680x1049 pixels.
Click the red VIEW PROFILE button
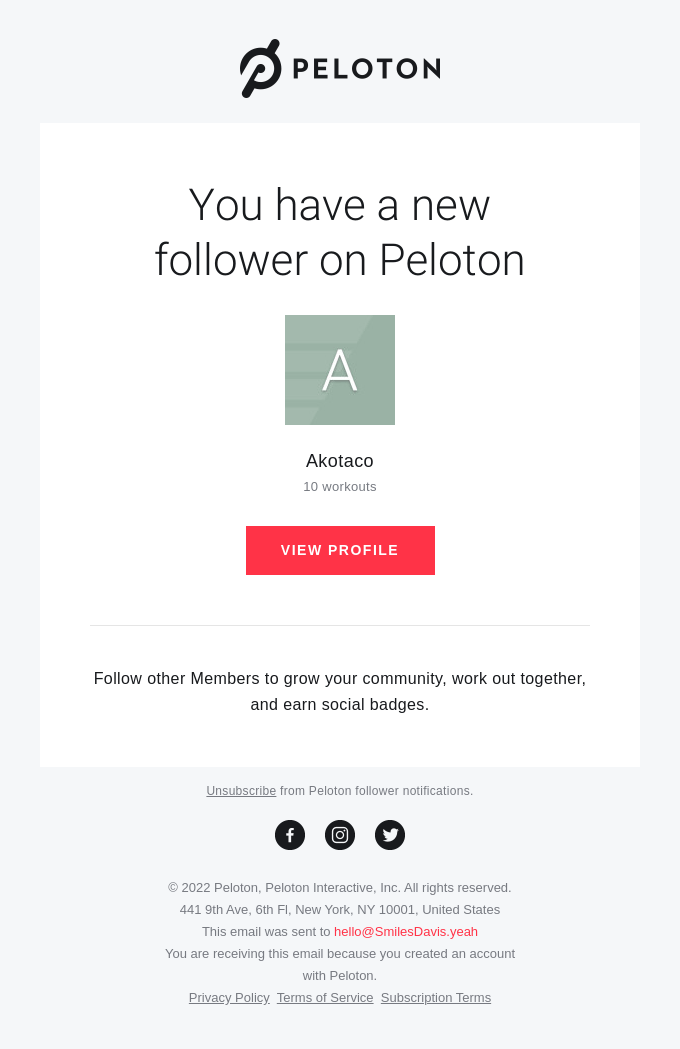[340, 551]
